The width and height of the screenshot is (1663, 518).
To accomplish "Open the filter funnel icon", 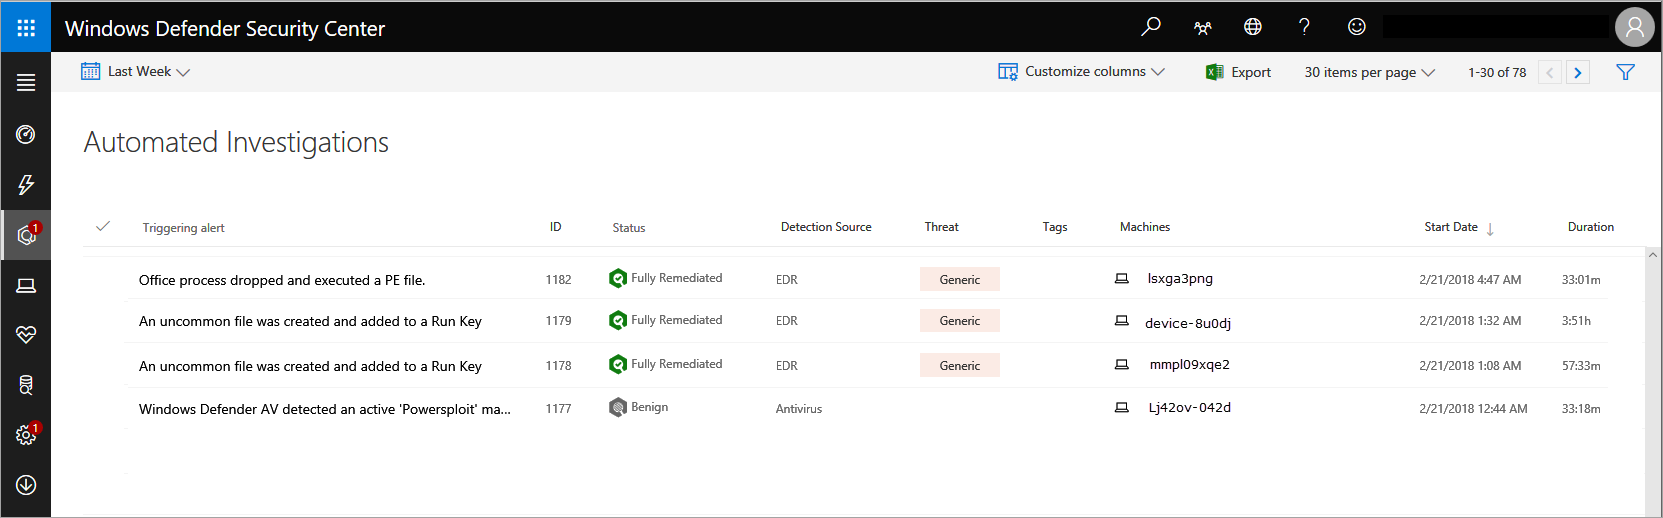I will (x=1625, y=72).
